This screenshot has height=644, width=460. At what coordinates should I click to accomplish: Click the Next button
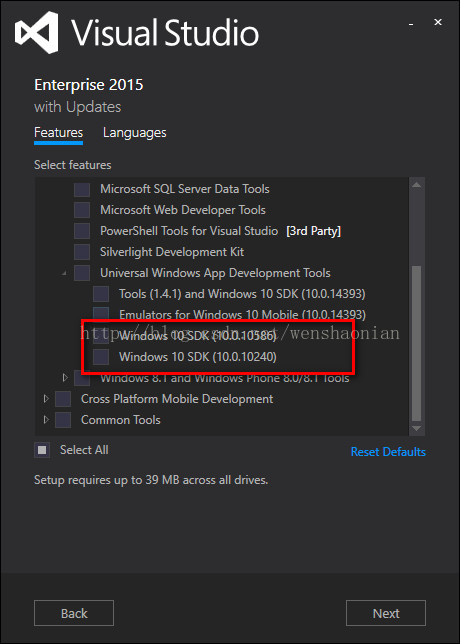[x=386, y=613]
